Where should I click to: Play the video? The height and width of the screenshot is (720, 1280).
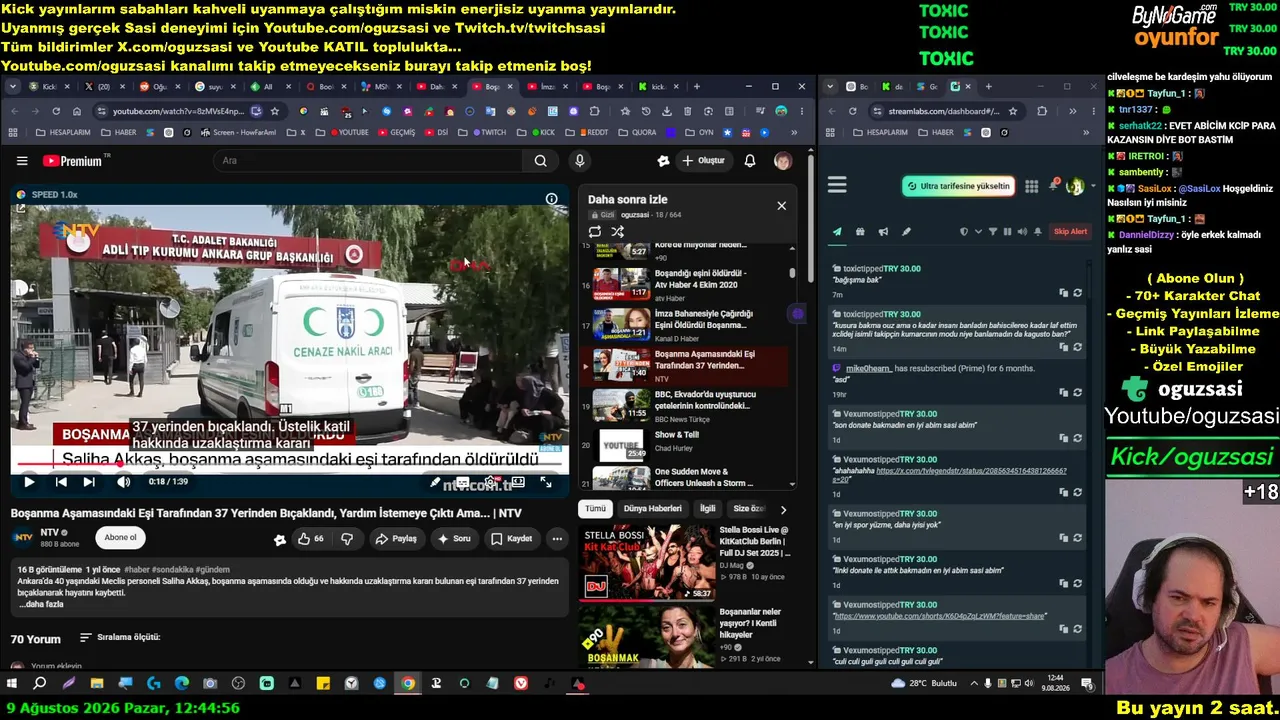point(29,482)
